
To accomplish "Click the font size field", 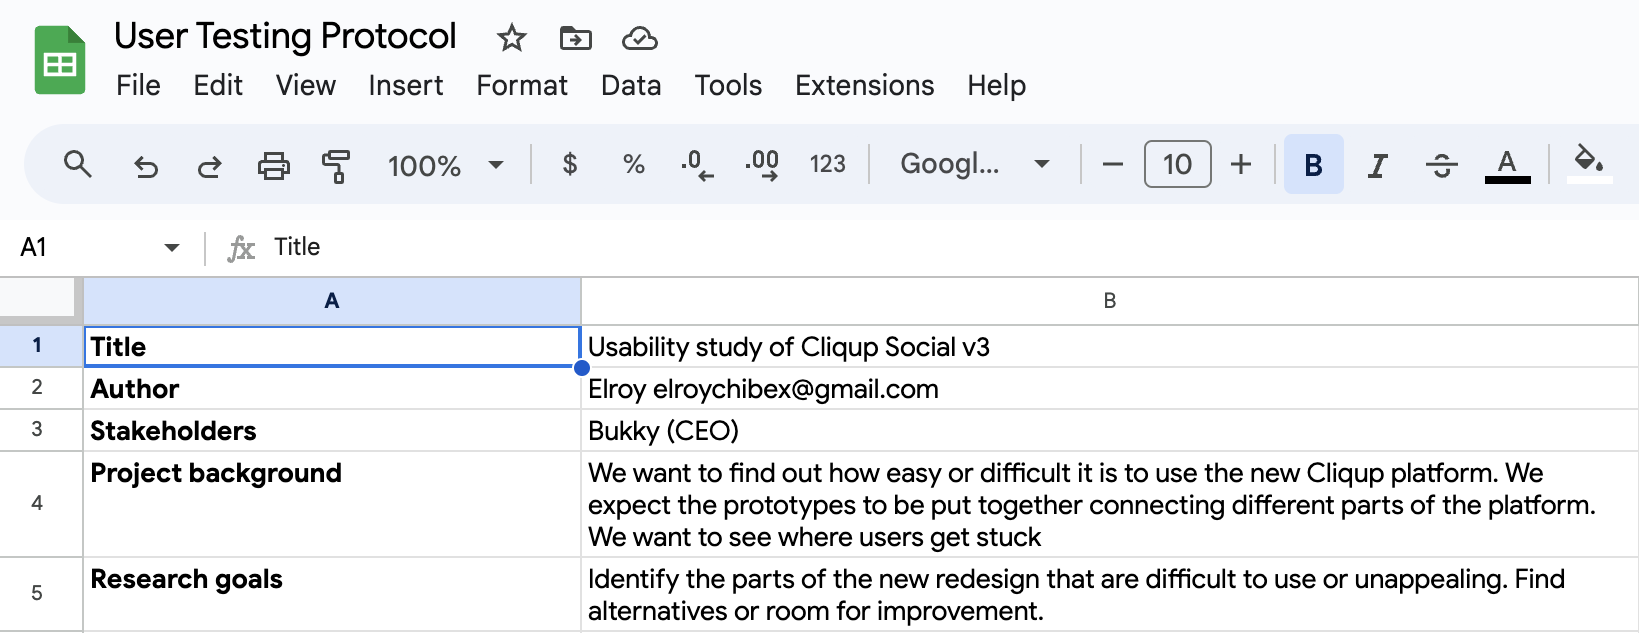I will [x=1178, y=164].
